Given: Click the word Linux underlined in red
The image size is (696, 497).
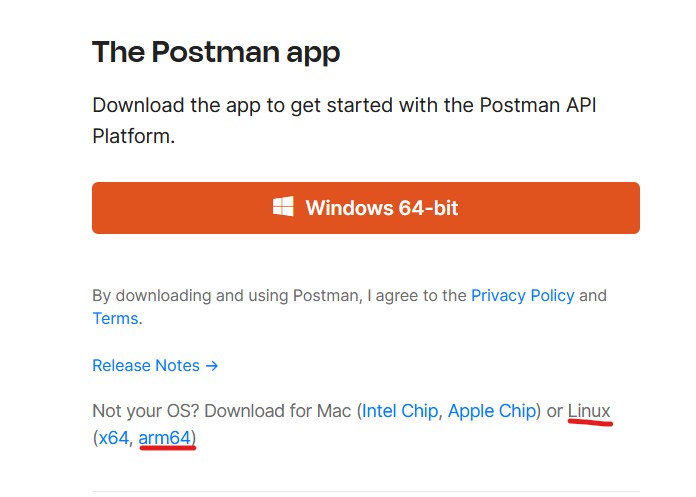Looking at the screenshot, I should coord(589,411).
